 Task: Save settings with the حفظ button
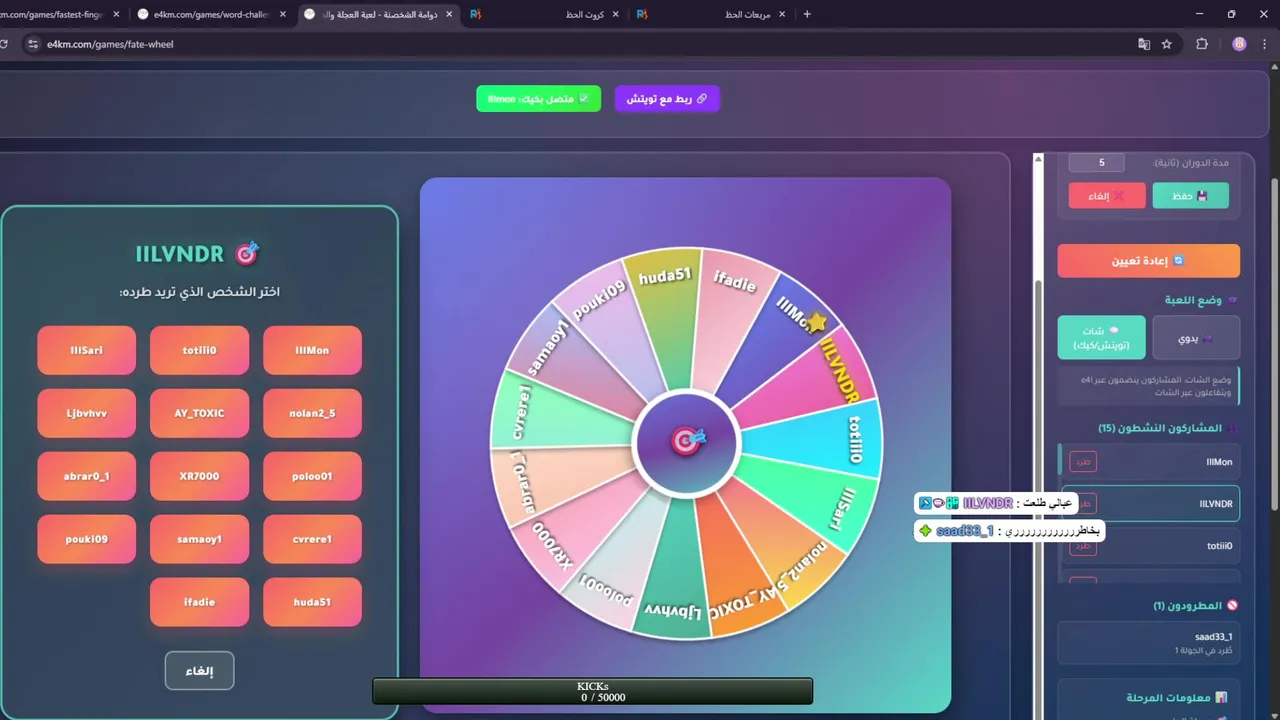pyautogui.click(x=1190, y=196)
